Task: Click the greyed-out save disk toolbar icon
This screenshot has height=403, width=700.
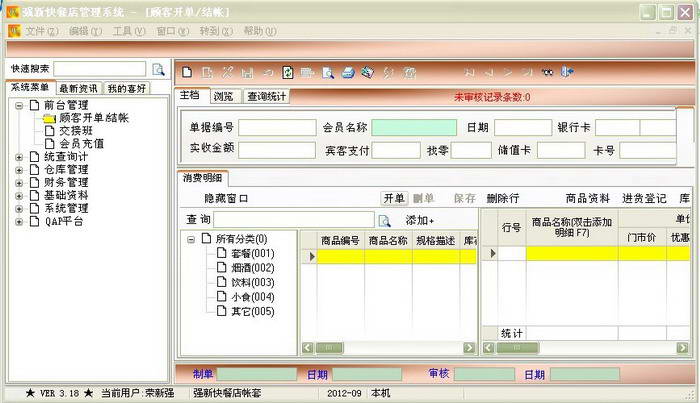Action: pyautogui.click(x=247, y=72)
